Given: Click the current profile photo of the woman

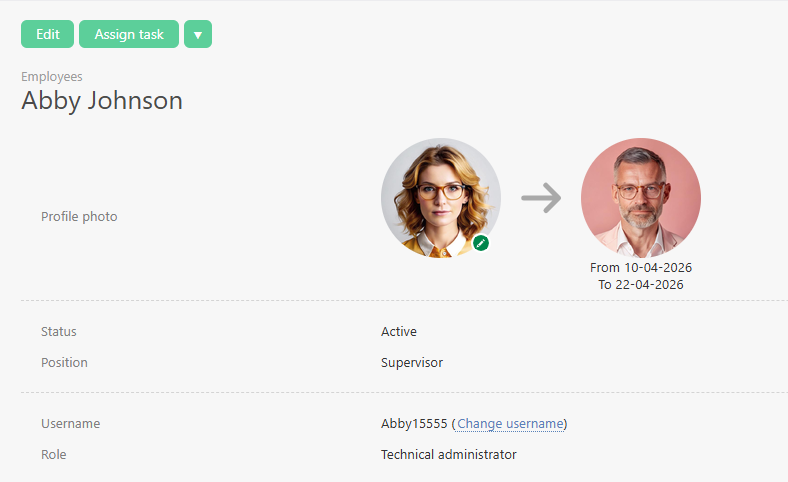Looking at the screenshot, I should (x=440, y=197).
